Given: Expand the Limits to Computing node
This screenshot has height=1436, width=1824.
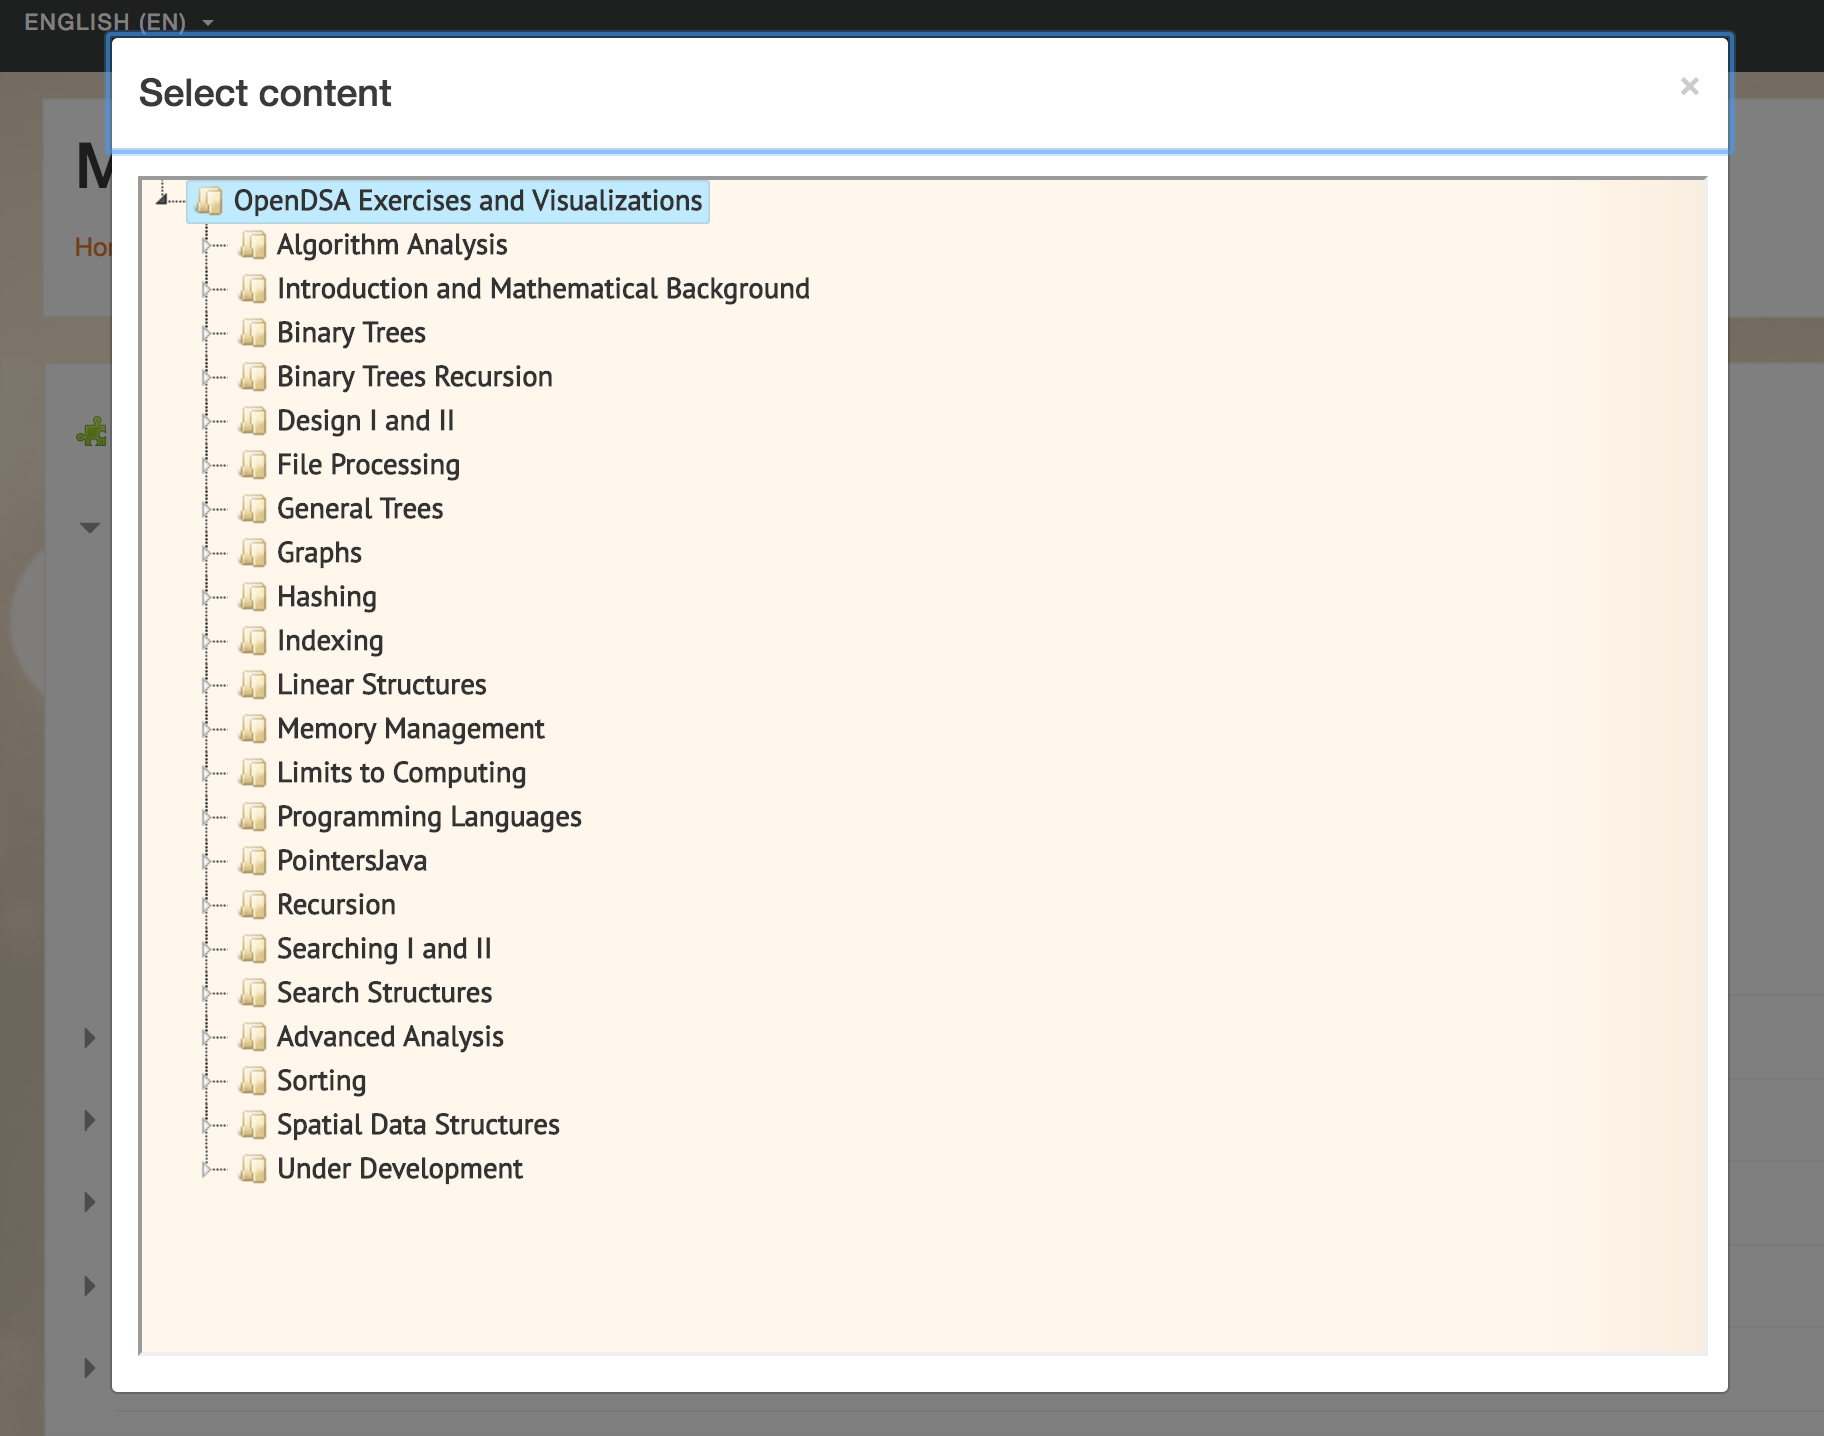Looking at the screenshot, I should click(206, 773).
